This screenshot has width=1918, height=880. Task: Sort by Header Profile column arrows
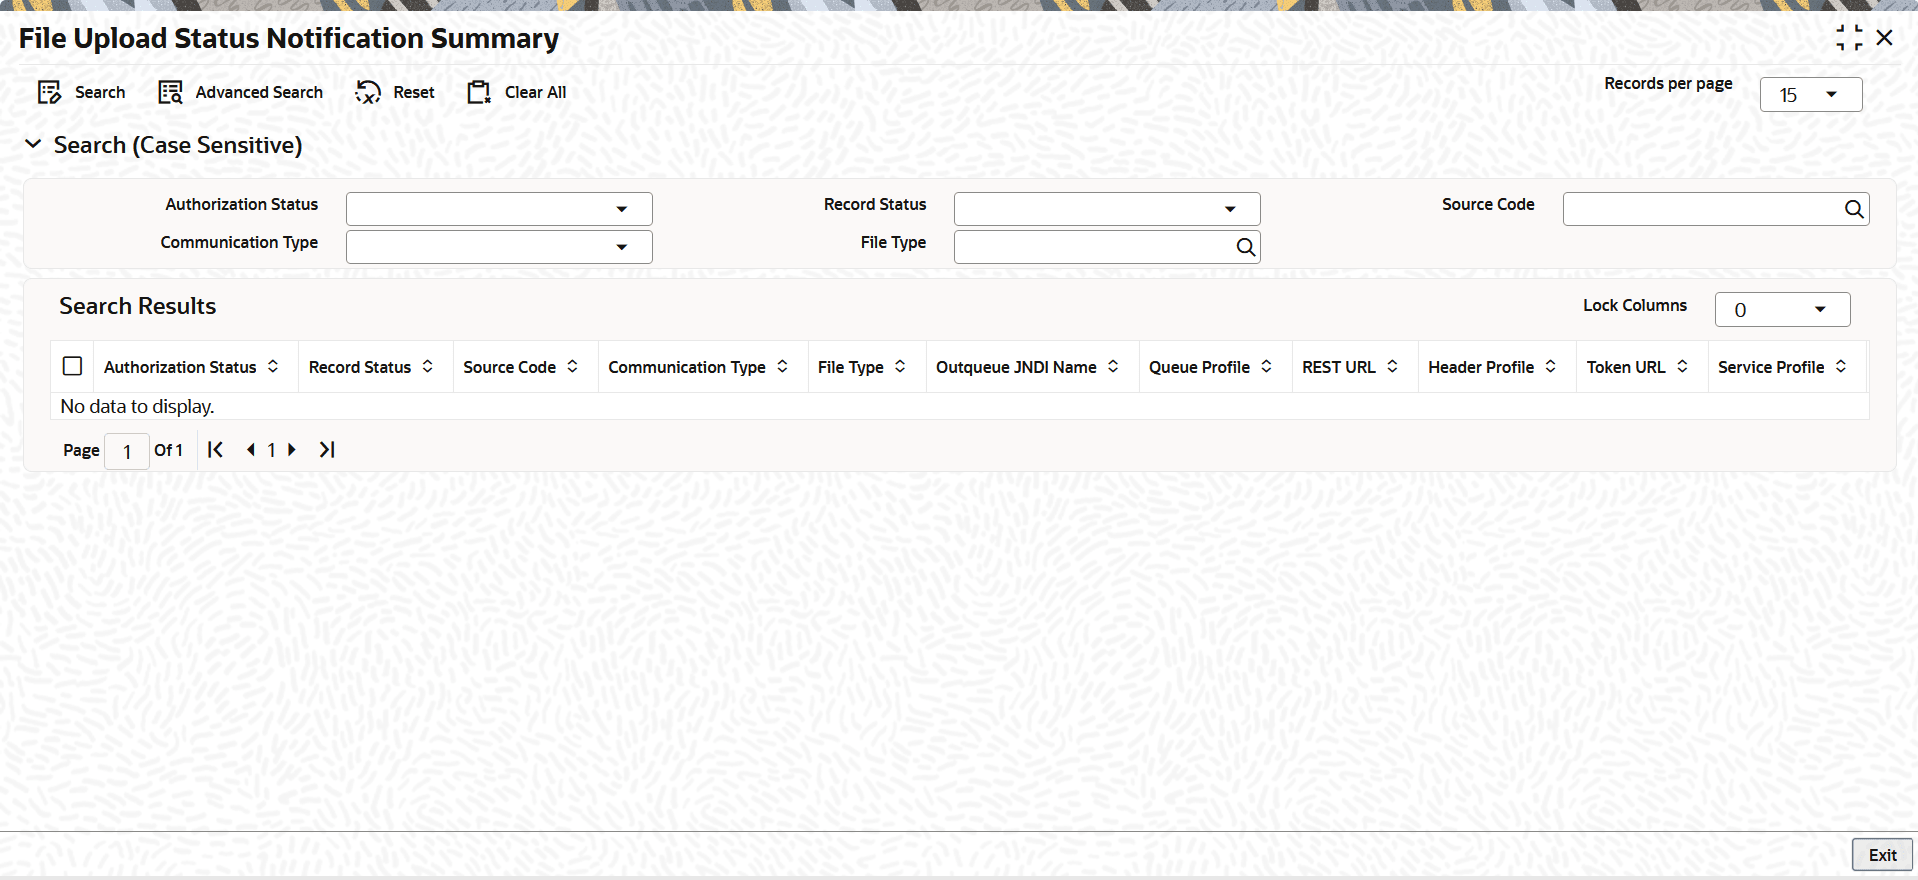click(x=1551, y=367)
